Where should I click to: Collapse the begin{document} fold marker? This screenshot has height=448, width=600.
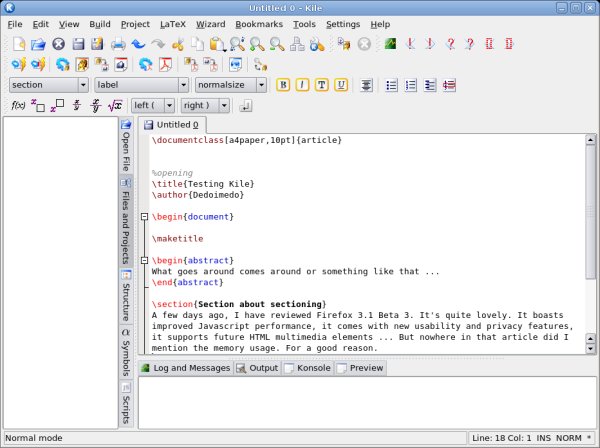pyautogui.click(x=146, y=217)
